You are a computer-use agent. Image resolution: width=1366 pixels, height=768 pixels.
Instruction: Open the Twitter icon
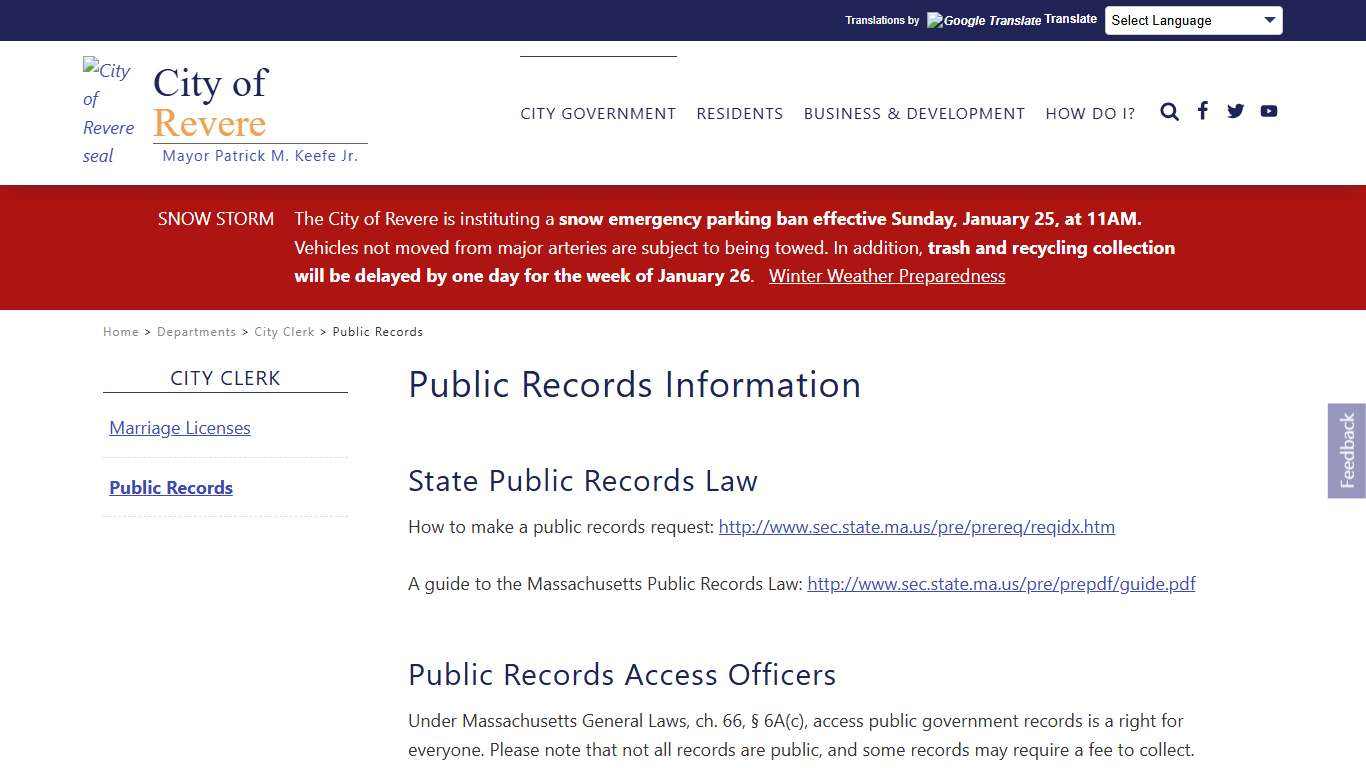coord(1235,111)
